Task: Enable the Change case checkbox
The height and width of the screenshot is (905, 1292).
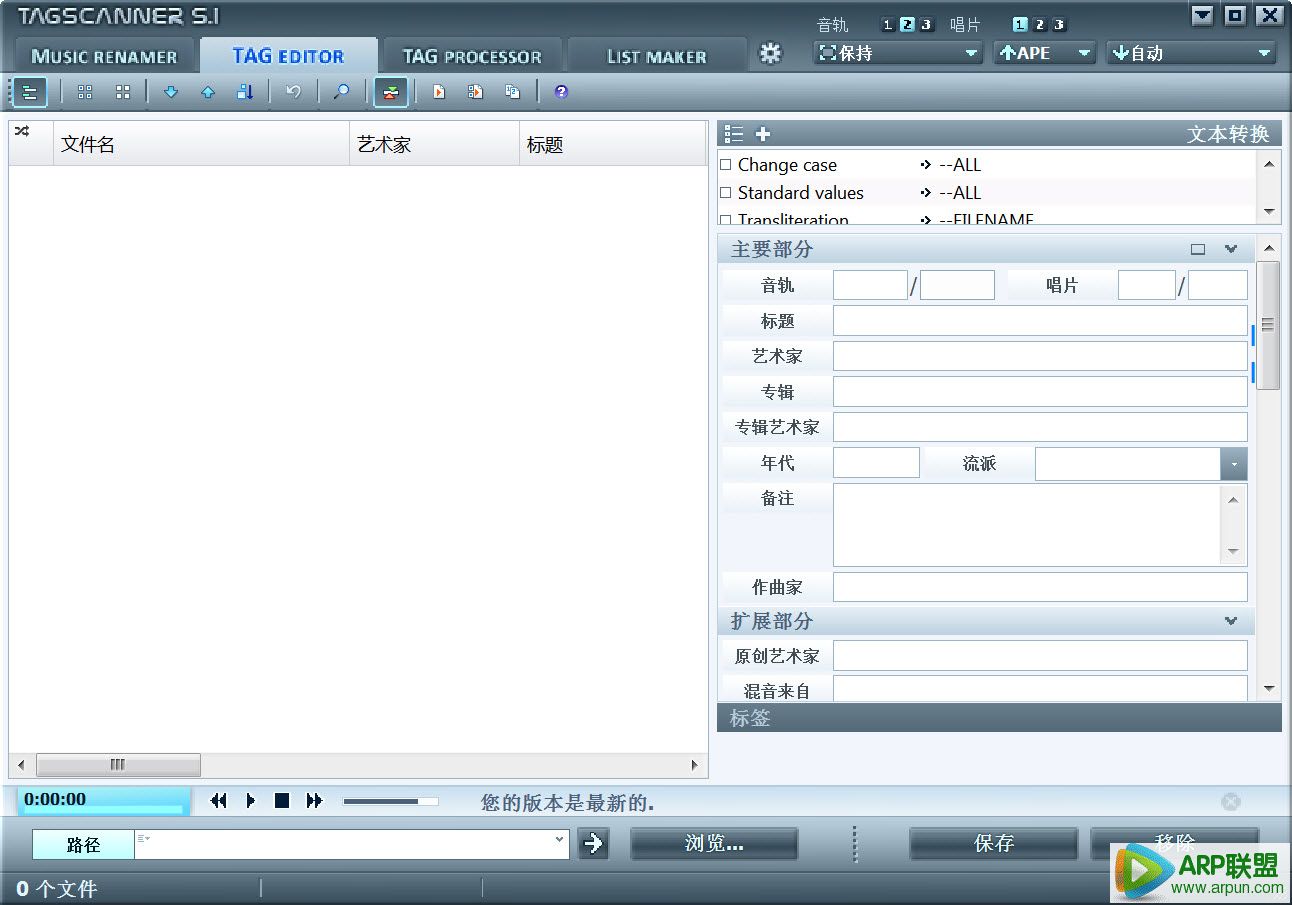Action: click(x=725, y=165)
